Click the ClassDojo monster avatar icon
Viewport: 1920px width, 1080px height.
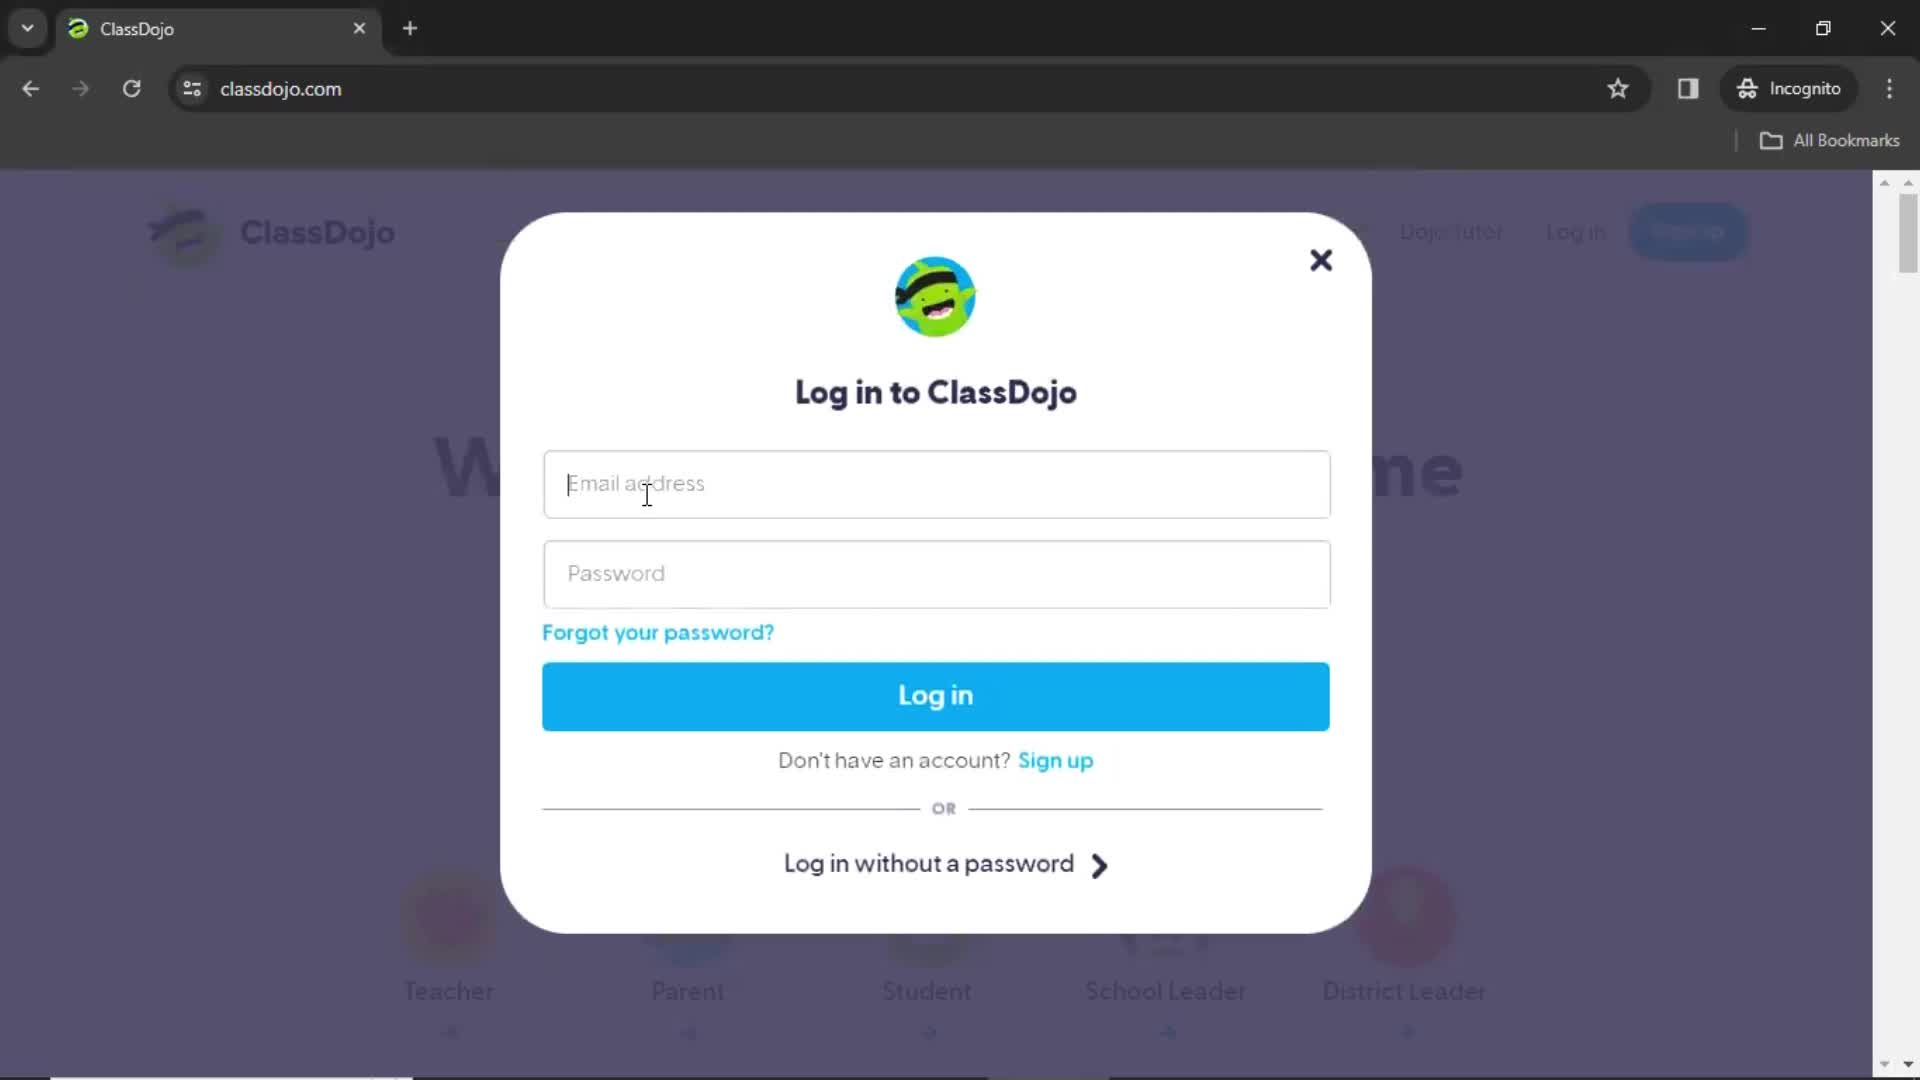click(x=935, y=295)
